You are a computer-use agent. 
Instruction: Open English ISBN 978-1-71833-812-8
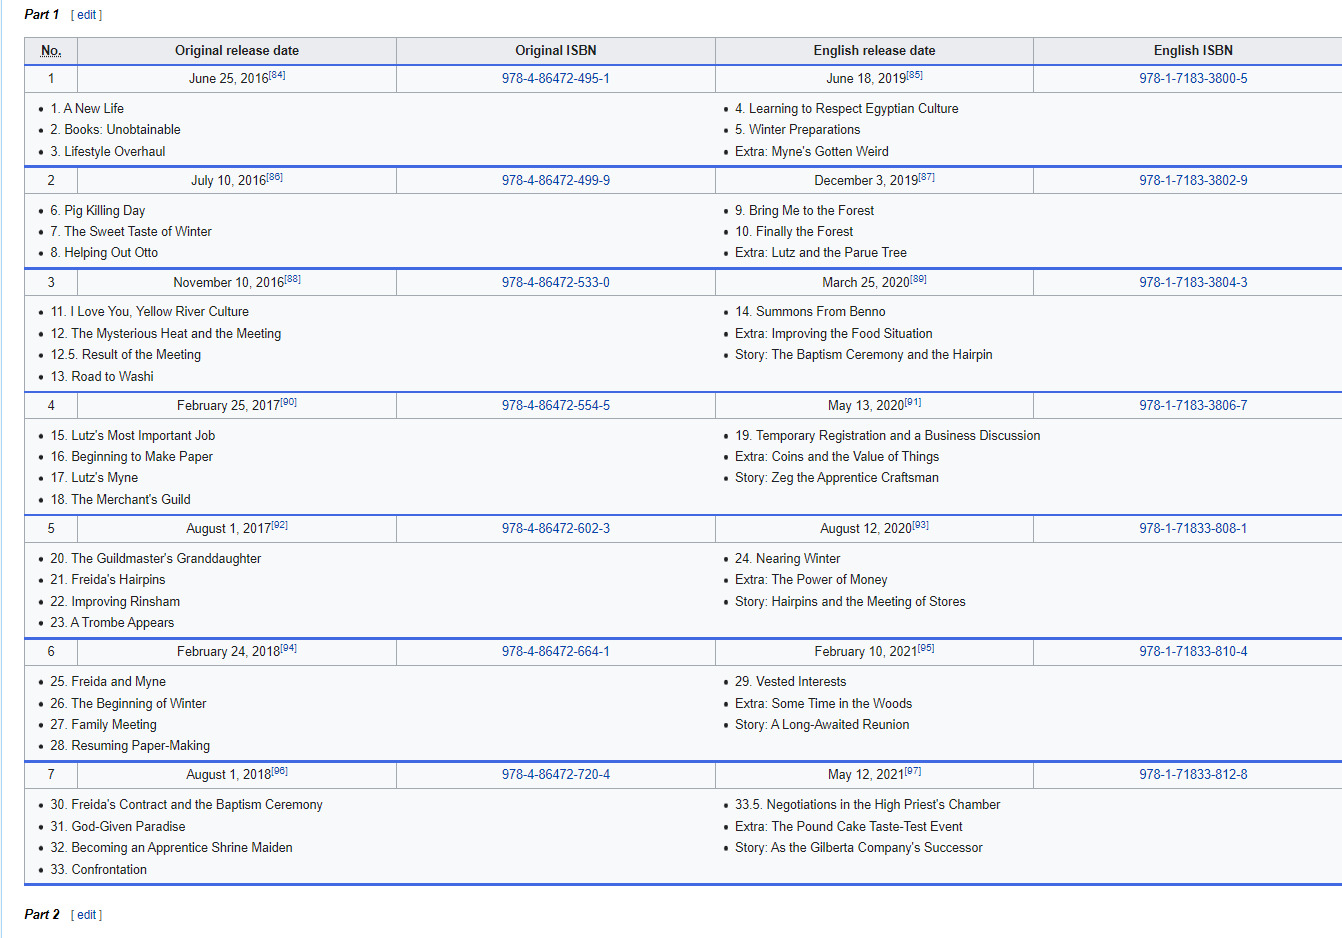(x=1192, y=775)
